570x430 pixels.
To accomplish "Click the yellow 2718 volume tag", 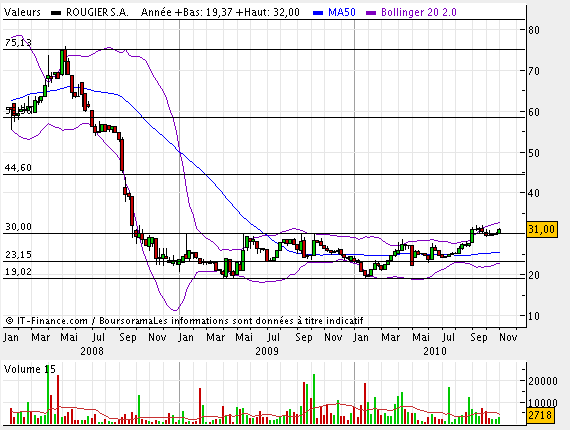I will (x=540, y=415).
